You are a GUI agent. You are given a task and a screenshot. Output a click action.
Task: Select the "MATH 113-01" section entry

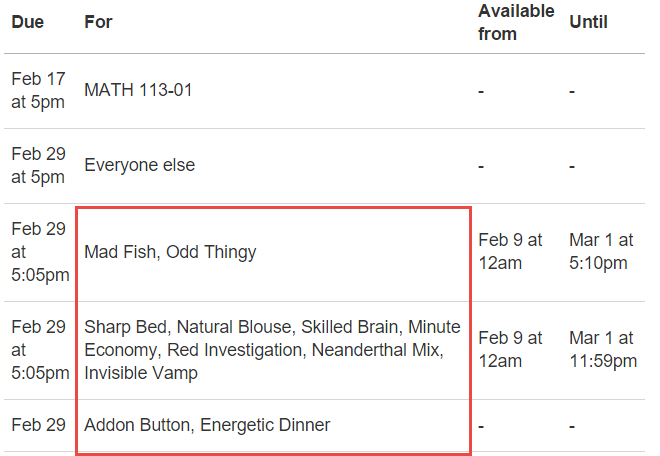(x=138, y=90)
